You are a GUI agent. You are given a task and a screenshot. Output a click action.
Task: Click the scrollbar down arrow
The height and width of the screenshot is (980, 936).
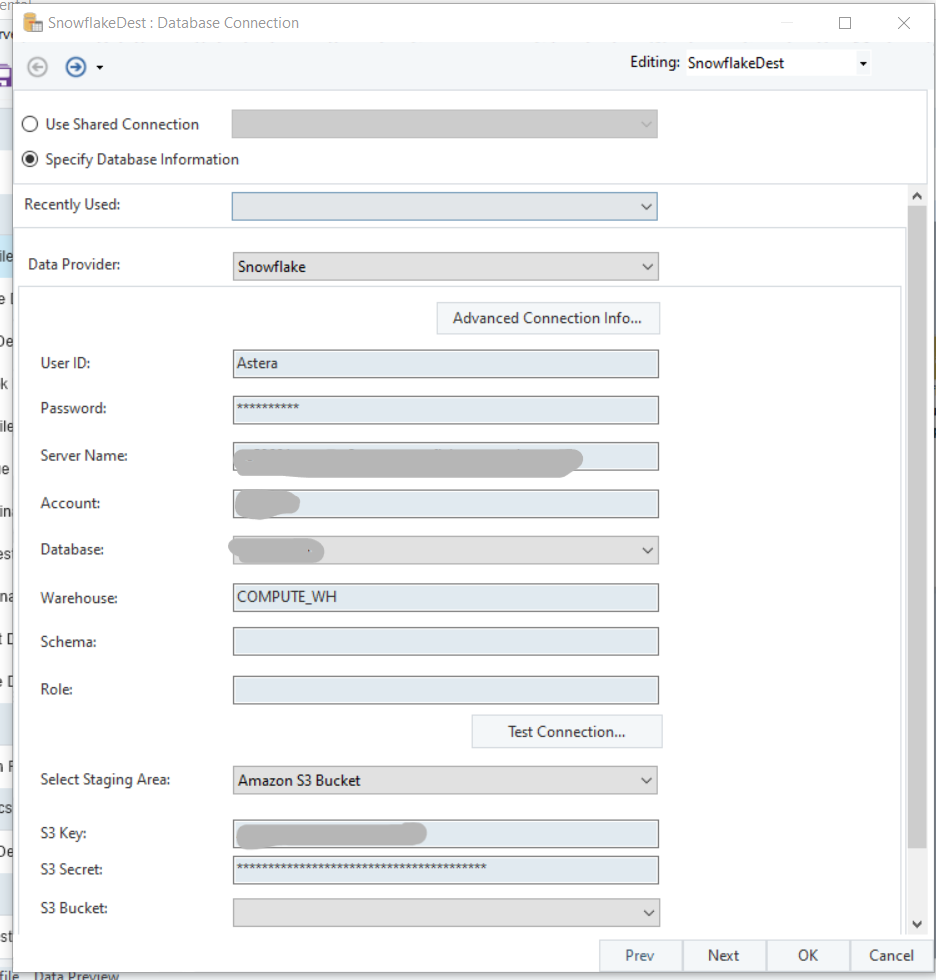916,925
